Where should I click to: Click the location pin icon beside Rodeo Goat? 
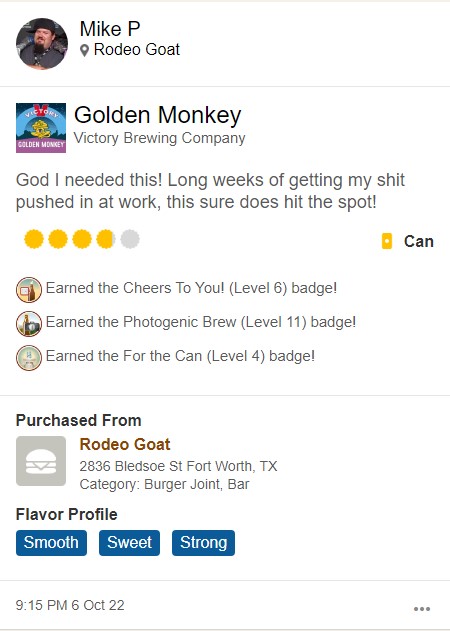(84, 51)
